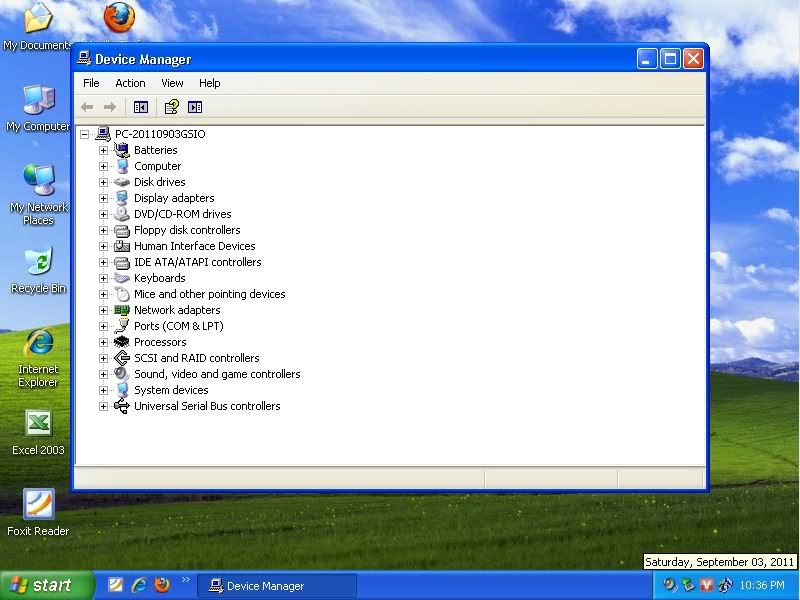Click the Back arrow in the toolbar
The image size is (800, 600).
87,107
